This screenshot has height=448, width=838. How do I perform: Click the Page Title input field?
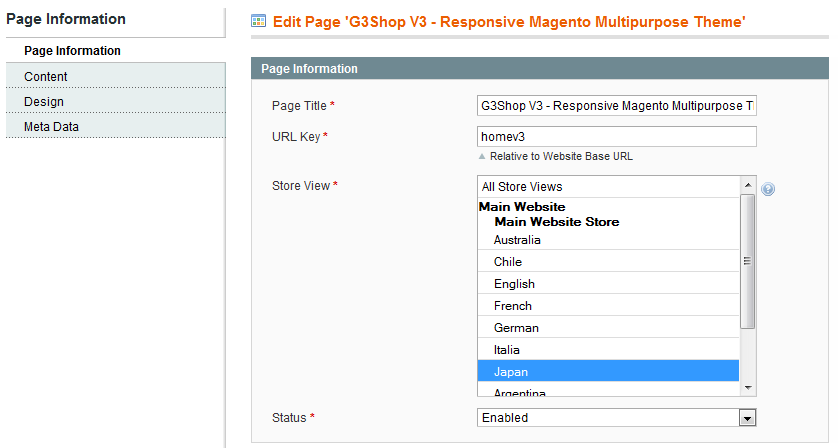point(616,106)
